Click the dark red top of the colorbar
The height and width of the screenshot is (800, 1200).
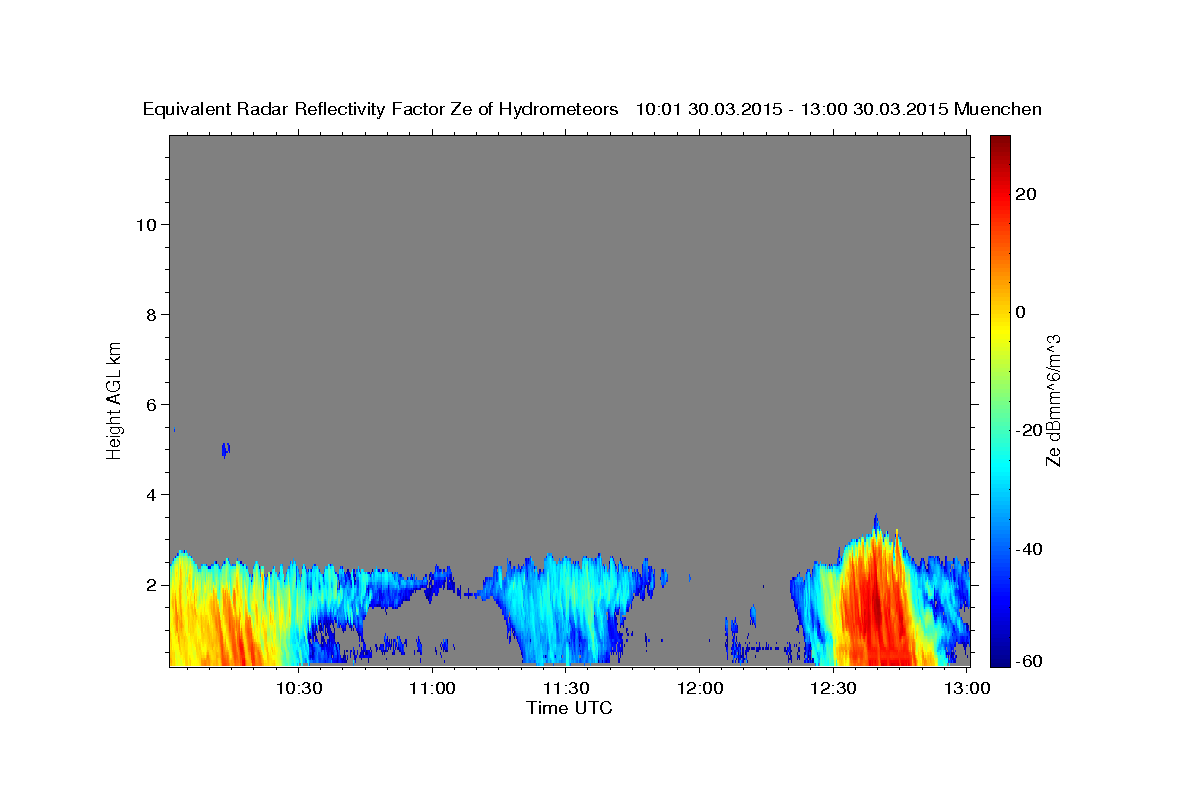click(x=1000, y=142)
